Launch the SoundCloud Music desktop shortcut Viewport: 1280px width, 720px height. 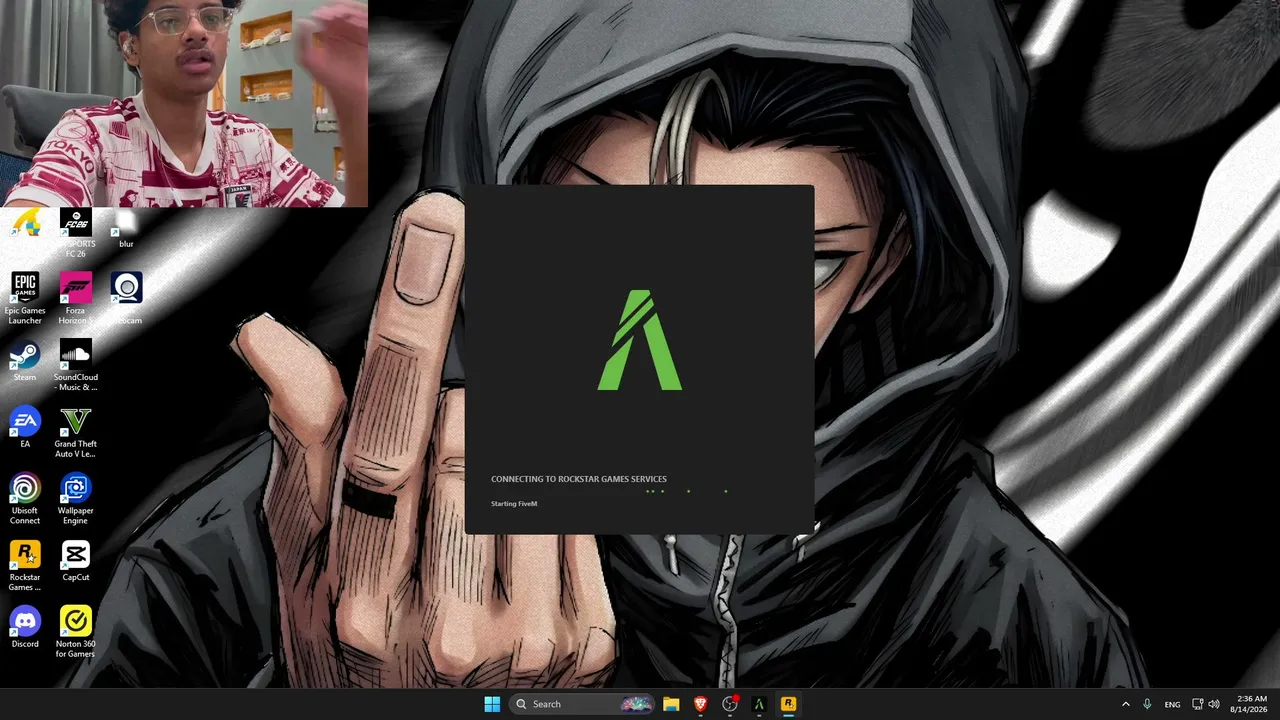coord(76,365)
